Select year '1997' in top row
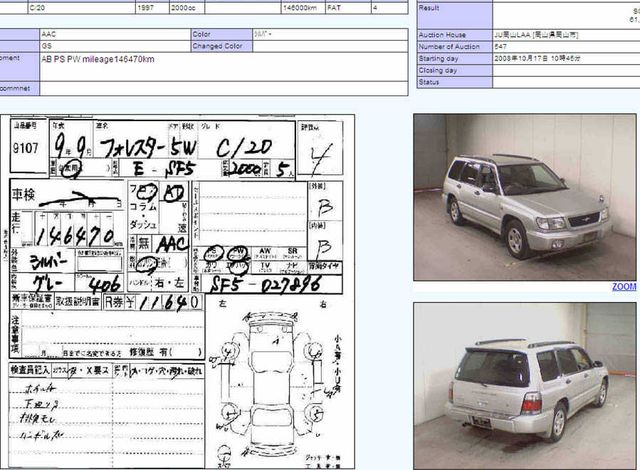The image size is (640, 470). (152, 8)
